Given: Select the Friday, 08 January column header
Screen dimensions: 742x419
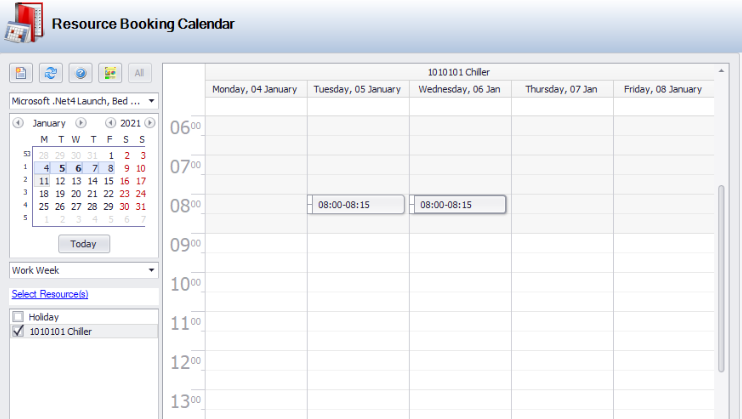Looking at the screenshot, I should point(664,89).
